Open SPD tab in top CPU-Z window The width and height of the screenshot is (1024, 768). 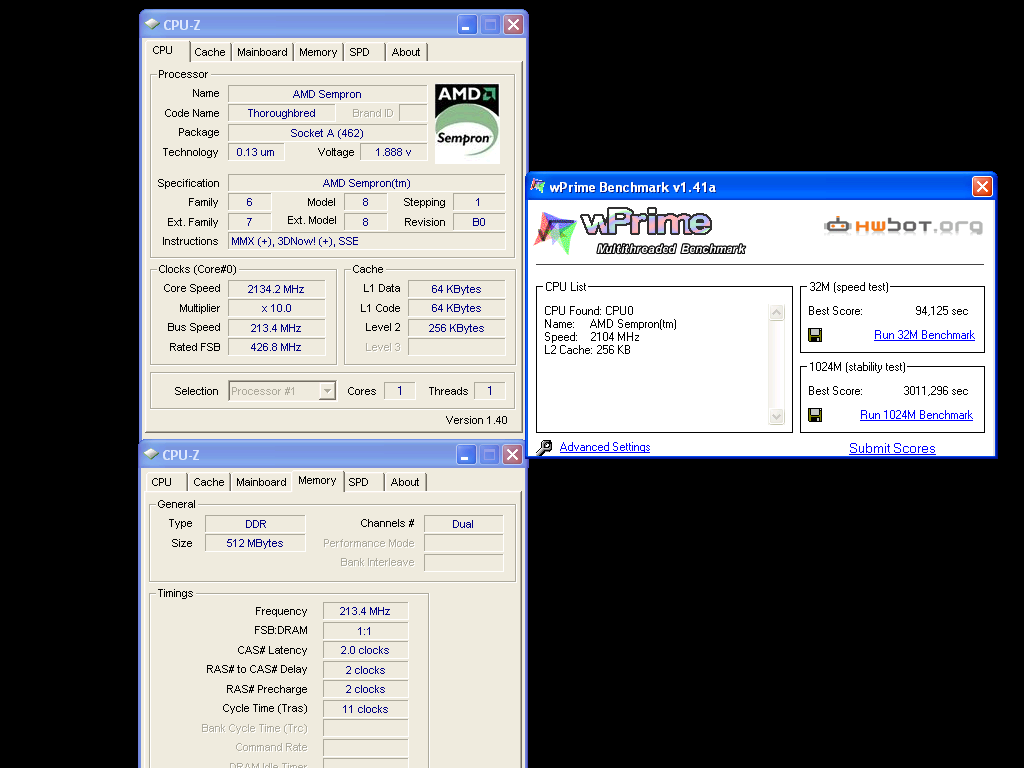pos(359,52)
